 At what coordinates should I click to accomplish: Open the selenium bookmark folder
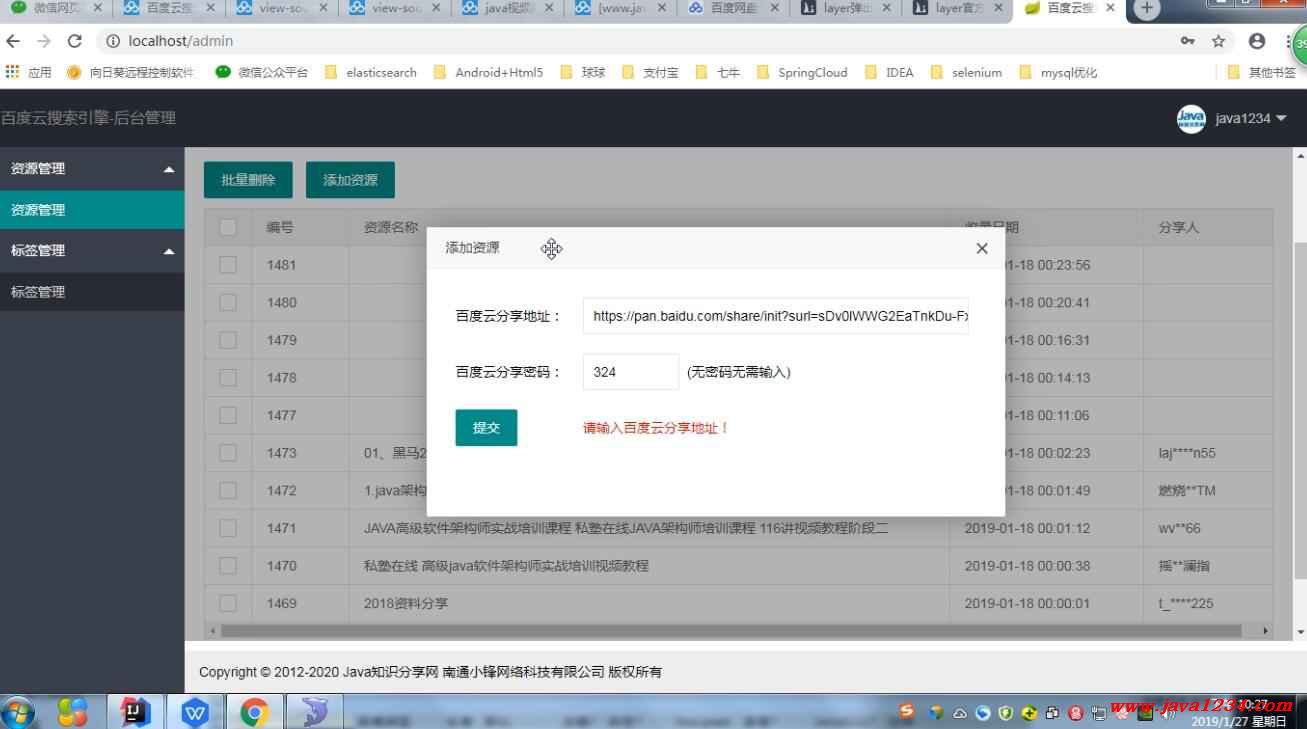tap(966, 72)
